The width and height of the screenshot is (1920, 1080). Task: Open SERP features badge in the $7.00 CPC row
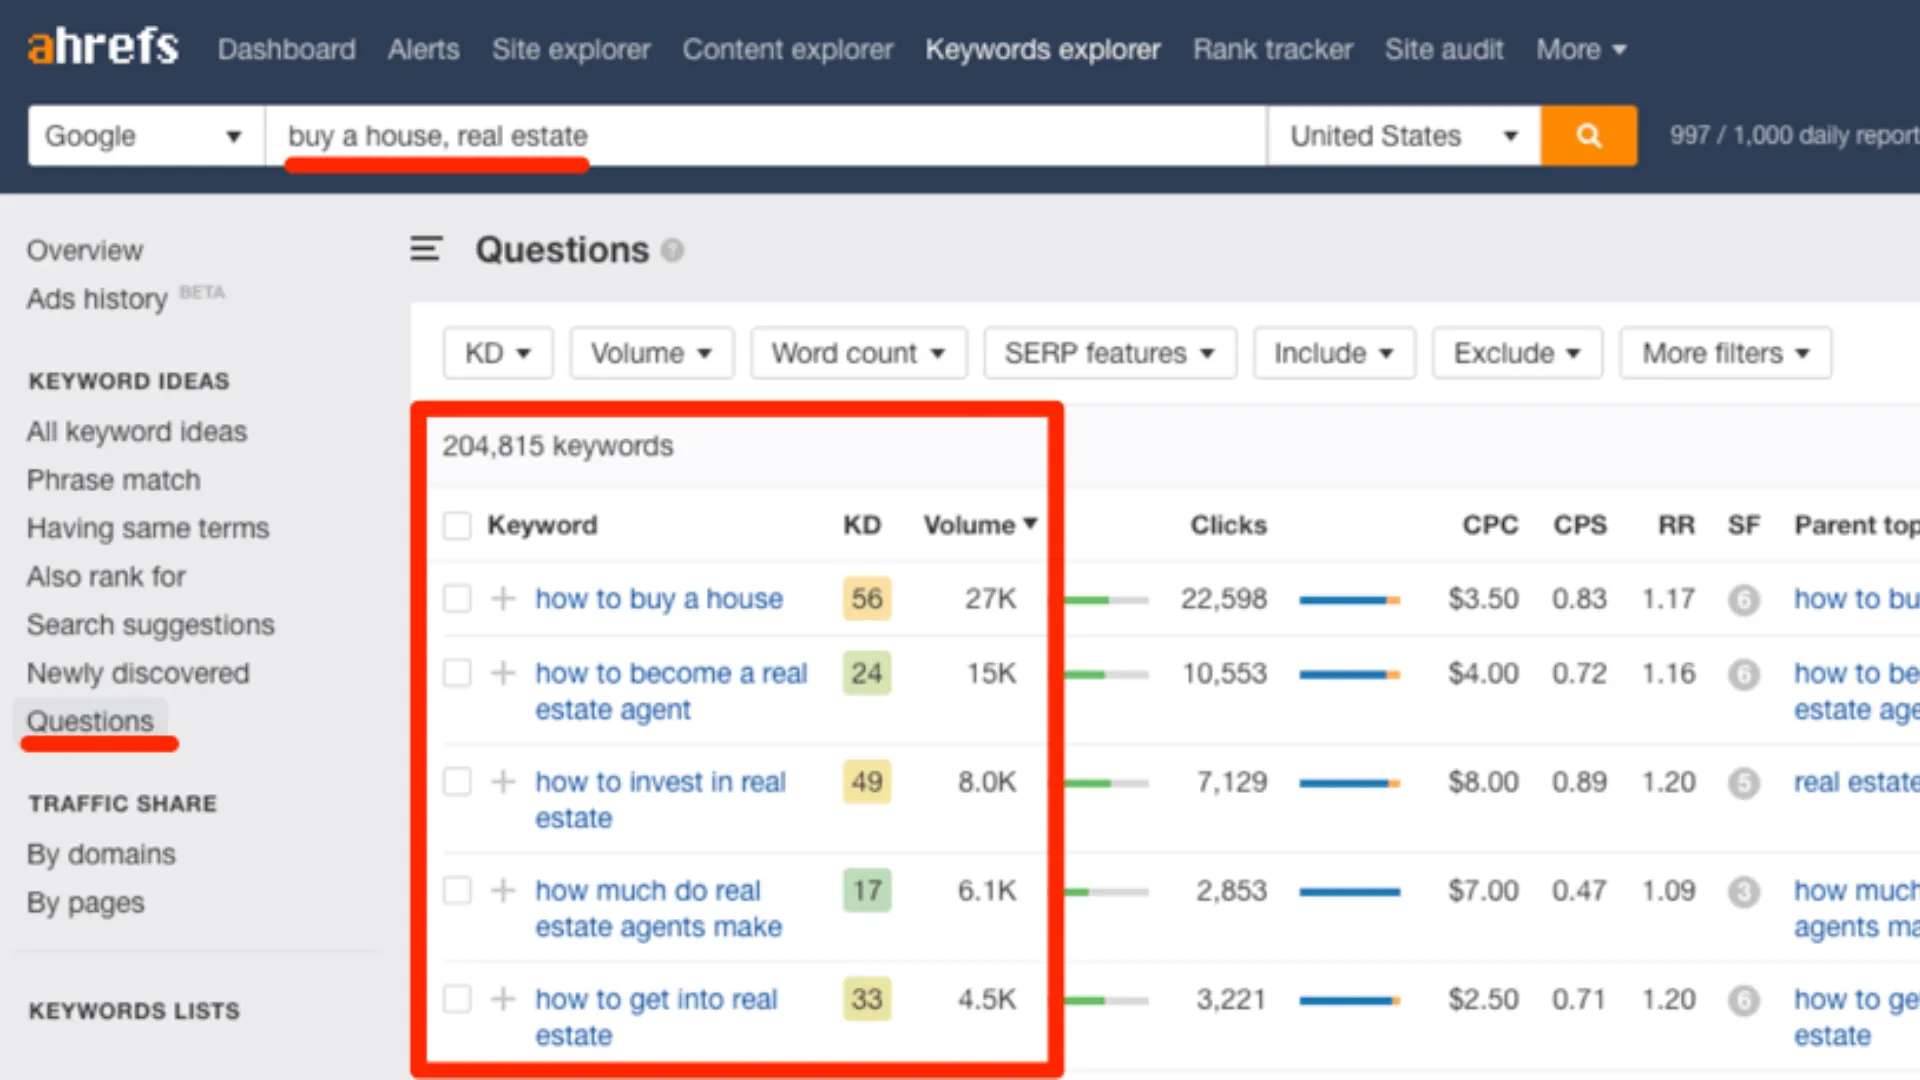[1743, 891]
